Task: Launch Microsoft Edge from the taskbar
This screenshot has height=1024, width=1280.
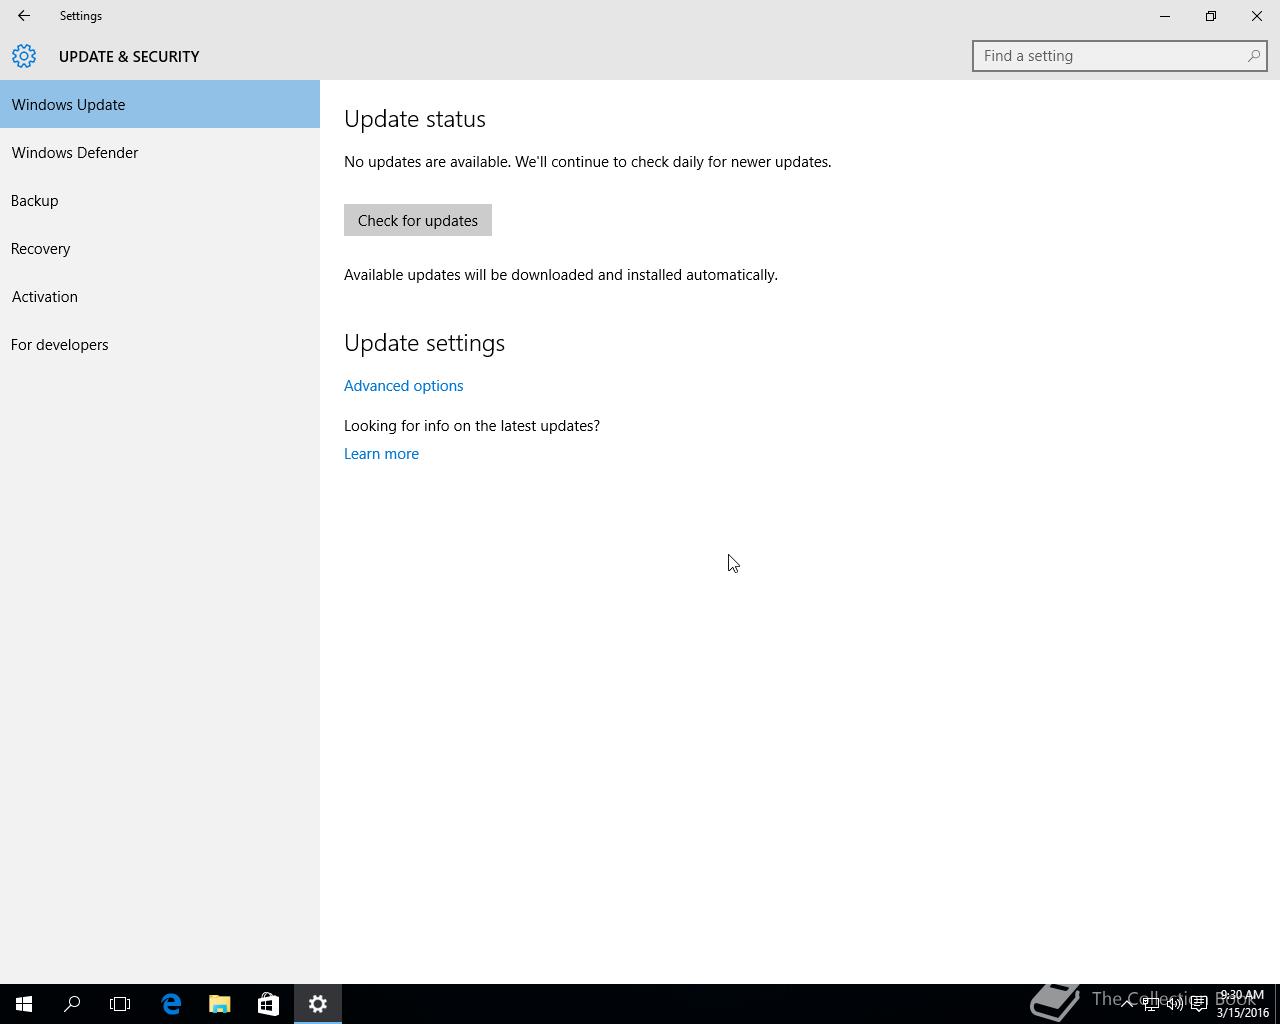Action: tap(171, 1004)
